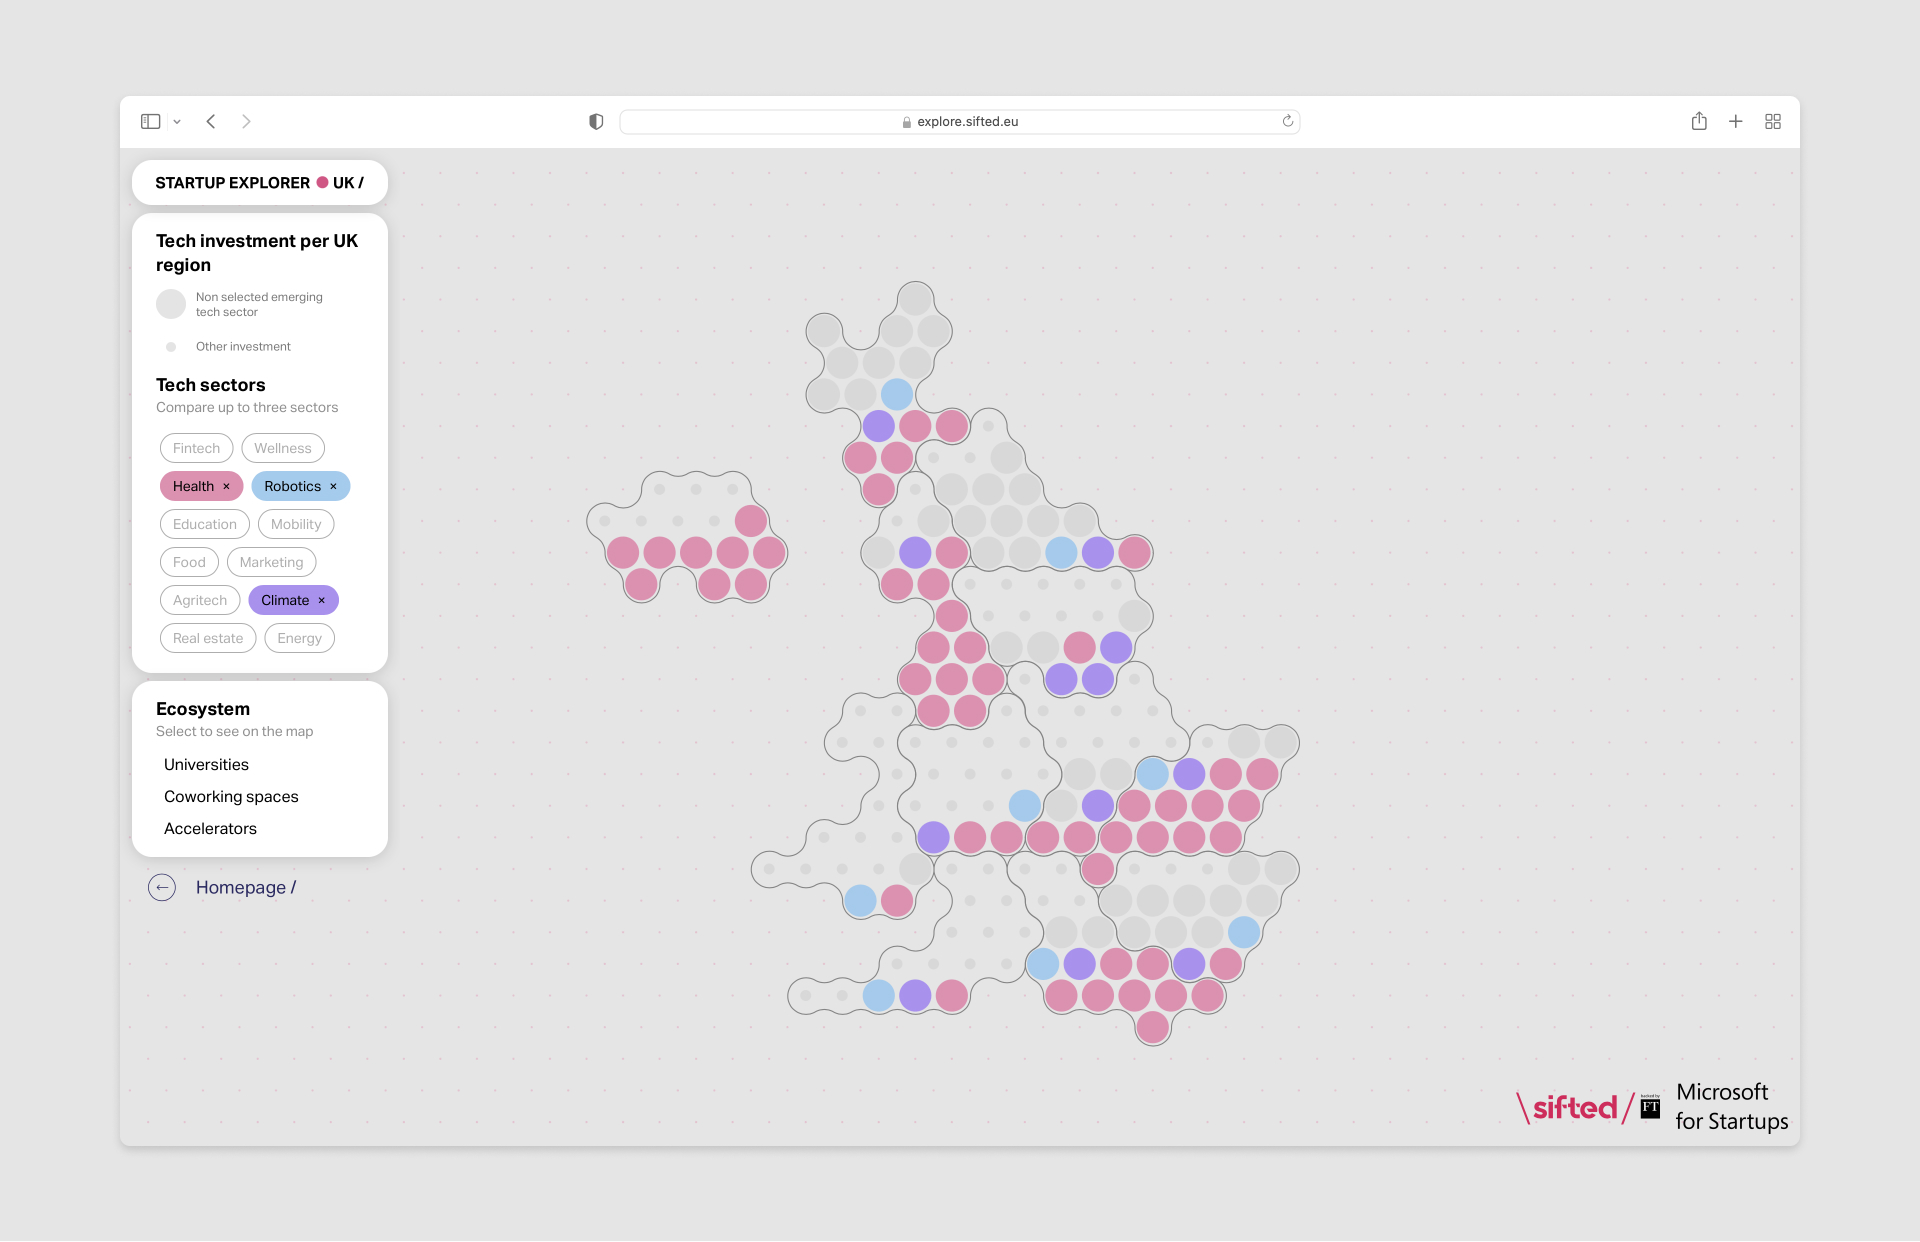Select the Fintech sector filter
The image size is (1920, 1242).
[196, 448]
